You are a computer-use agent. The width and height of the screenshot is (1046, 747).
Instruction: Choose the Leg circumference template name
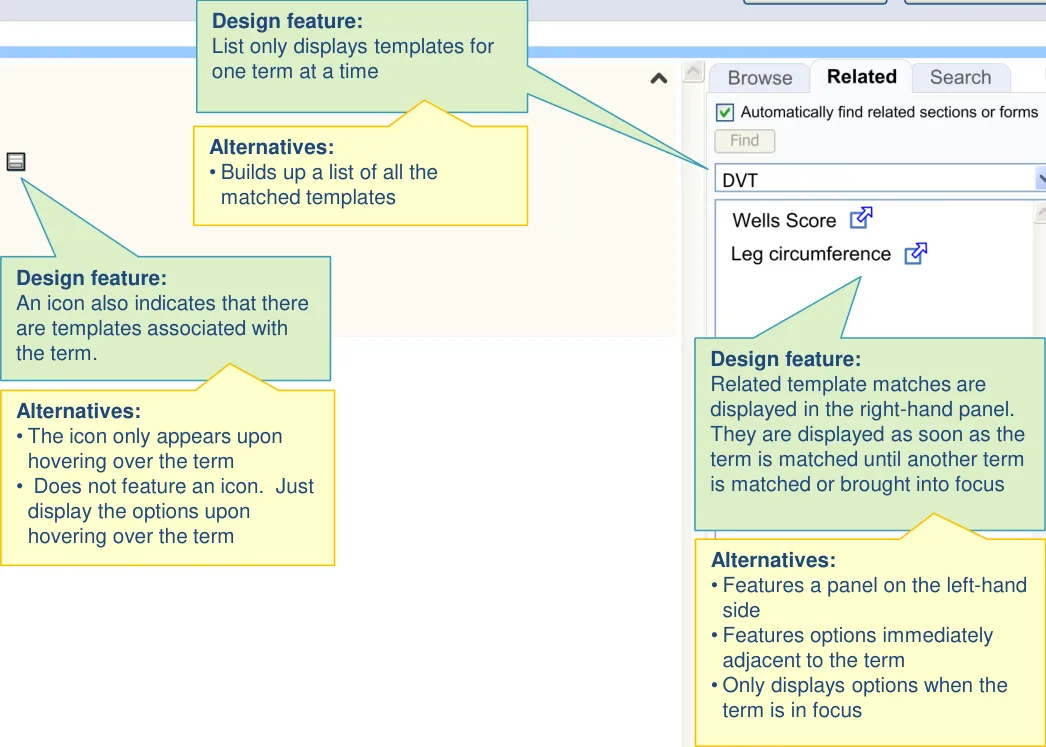tap(810, 254)
